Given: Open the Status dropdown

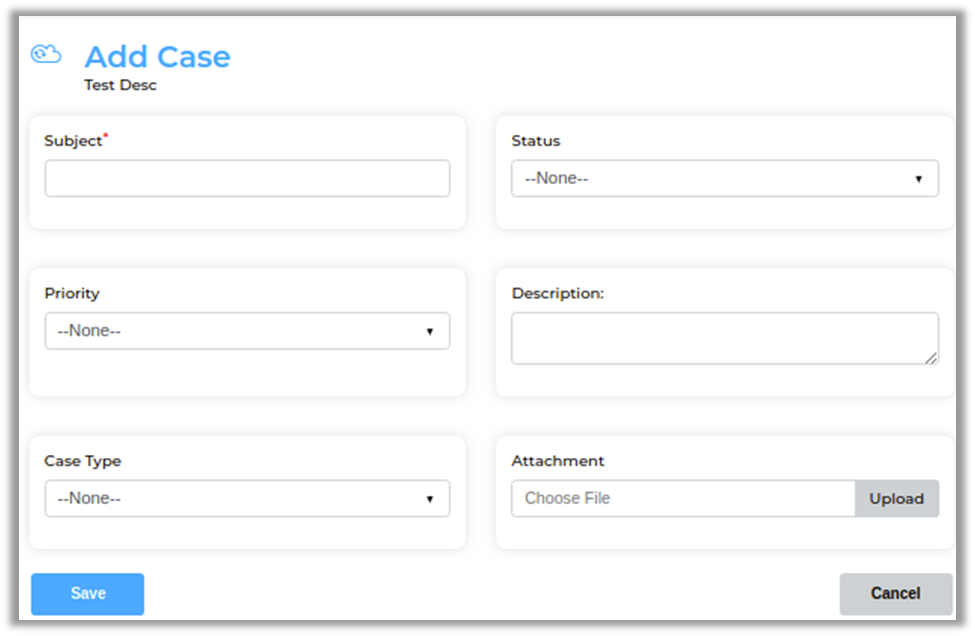Looking at the screenshot, I should click(724, 178).
